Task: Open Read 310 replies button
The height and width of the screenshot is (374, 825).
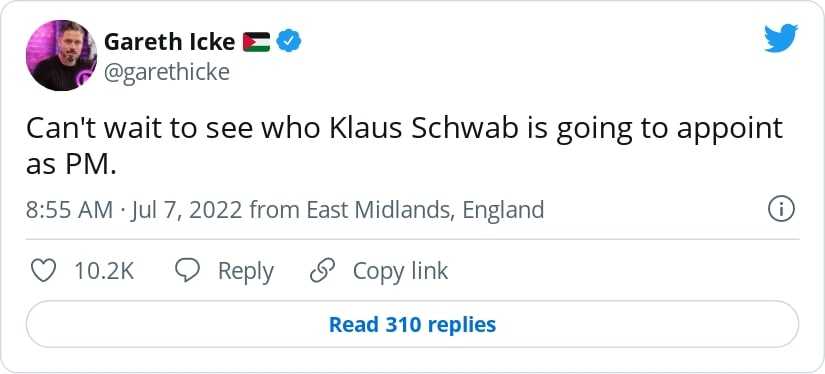Action: click(x=412, y=324)
